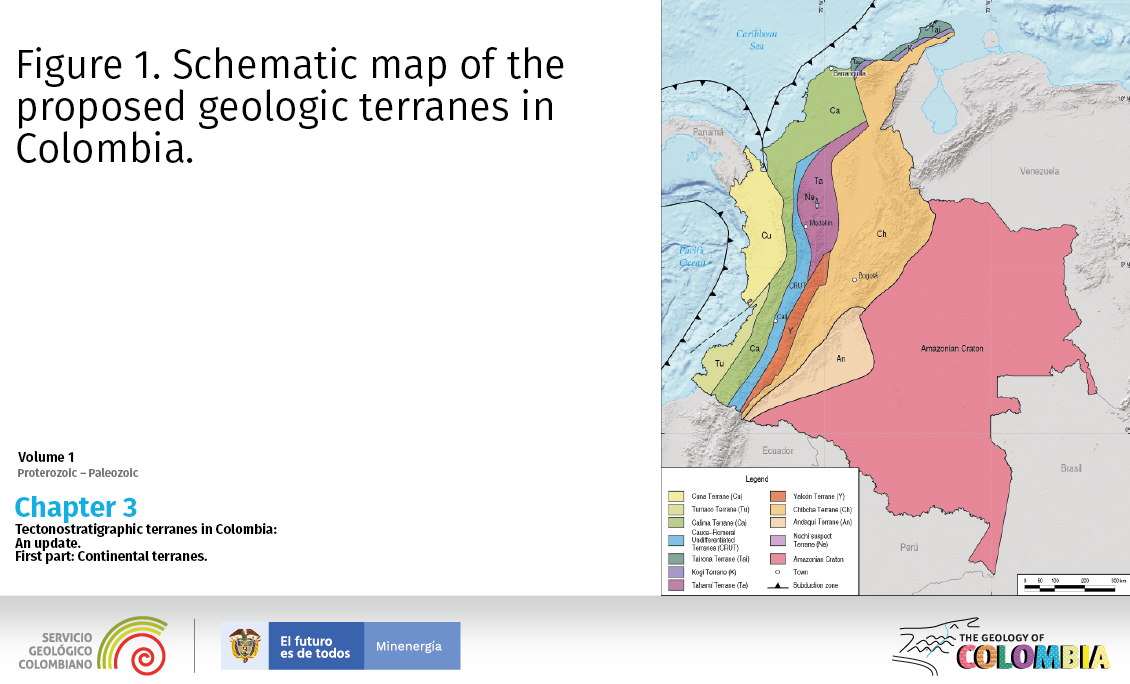This screenshot has width=1130, height=684.
Task: Click the 'Kogi Terrane (K)' legend text
Action: pos(714,572)
